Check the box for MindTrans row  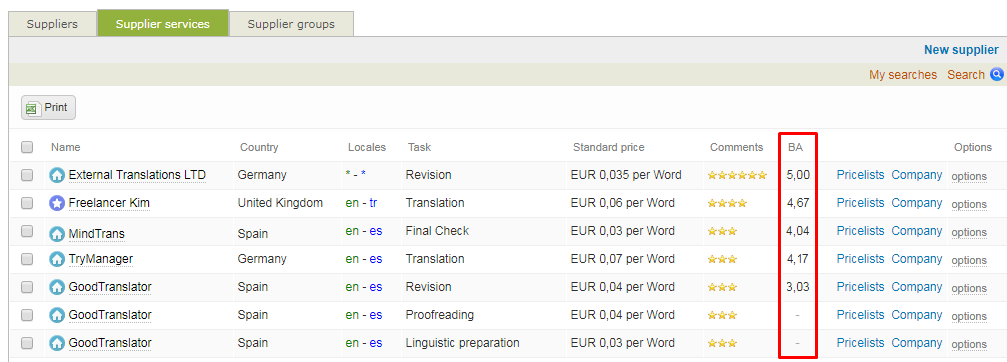(x=27, y=231)
